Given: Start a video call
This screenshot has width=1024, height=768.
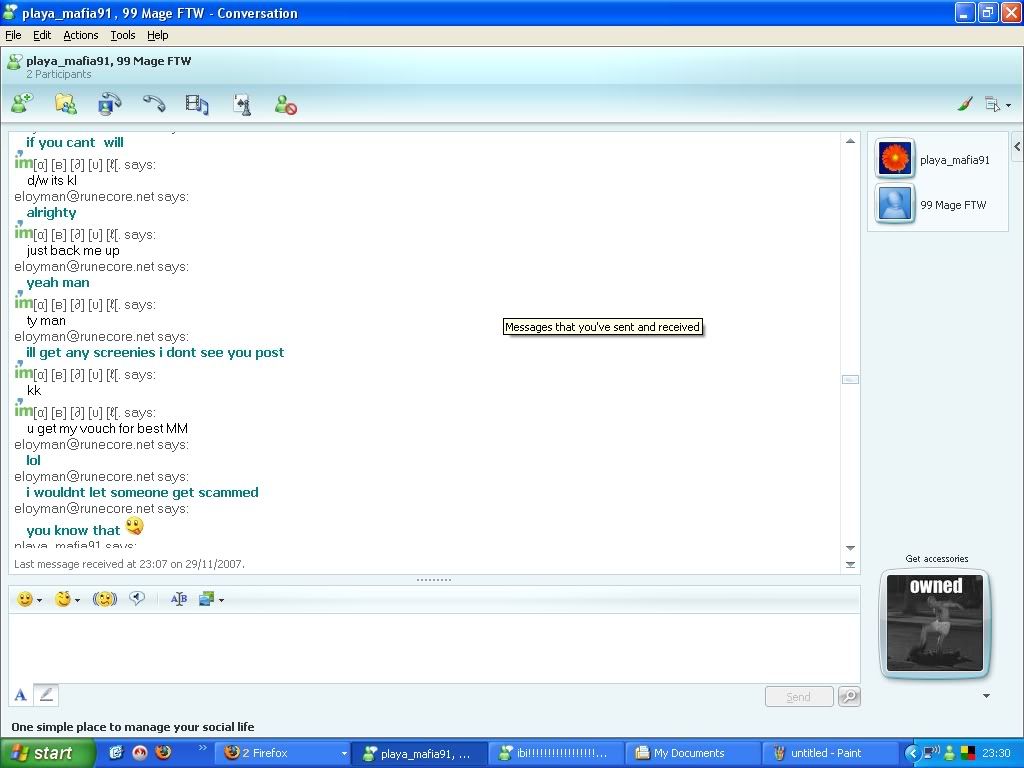Looking at the screenshot, I should (109, 103).
